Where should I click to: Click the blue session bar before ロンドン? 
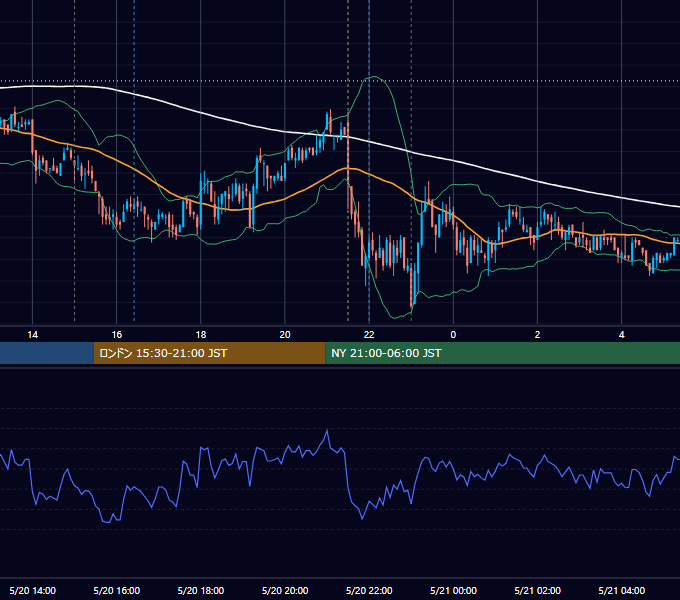coord(47,353)
